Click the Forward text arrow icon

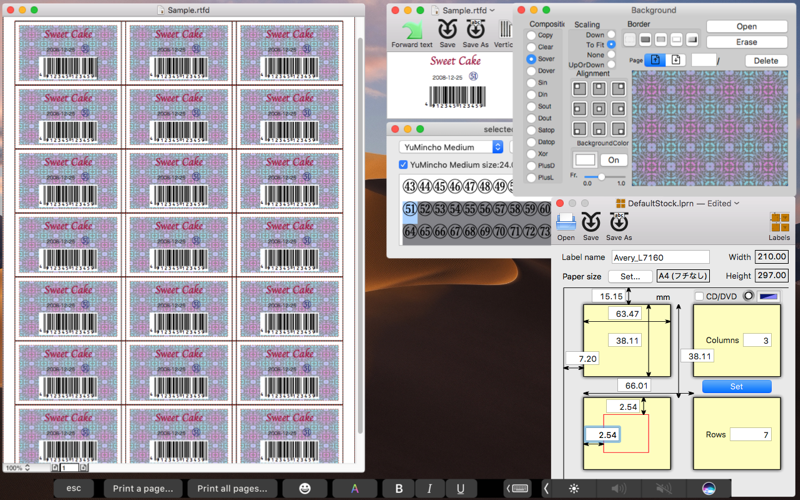pos(411,29)
